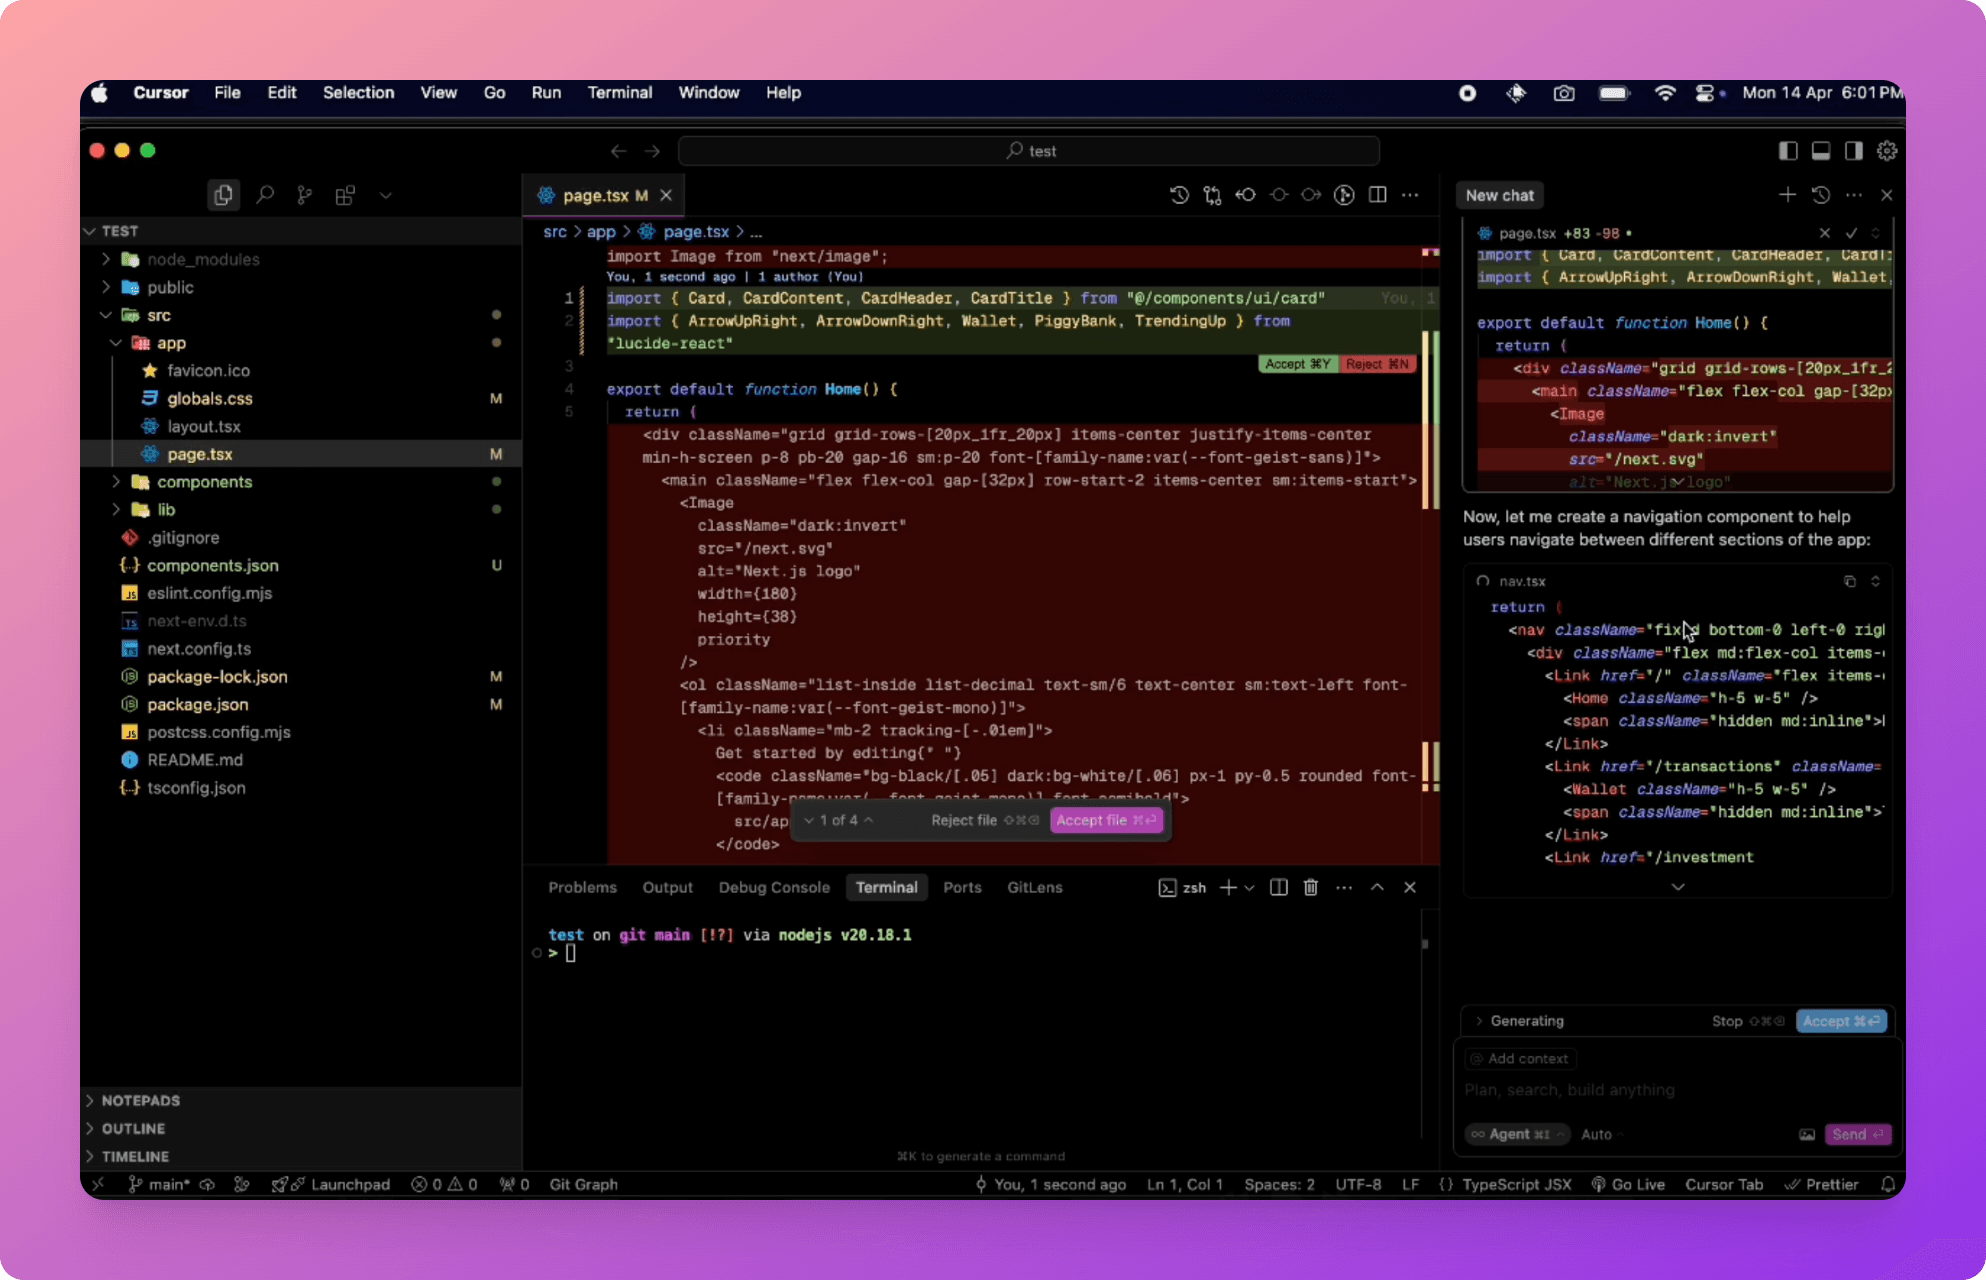Go to next change, 1 of 4
Viewport: 1986px width, 1280px height.
(809, 820)
